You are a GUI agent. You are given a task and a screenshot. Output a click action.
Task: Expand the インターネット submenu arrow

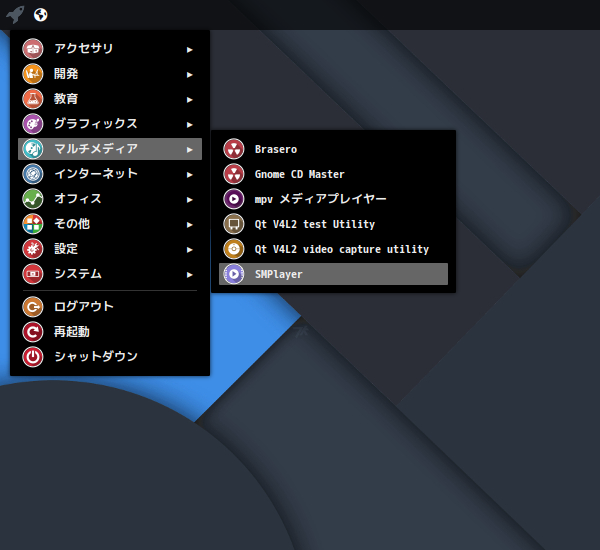click(x=189, y=175)
